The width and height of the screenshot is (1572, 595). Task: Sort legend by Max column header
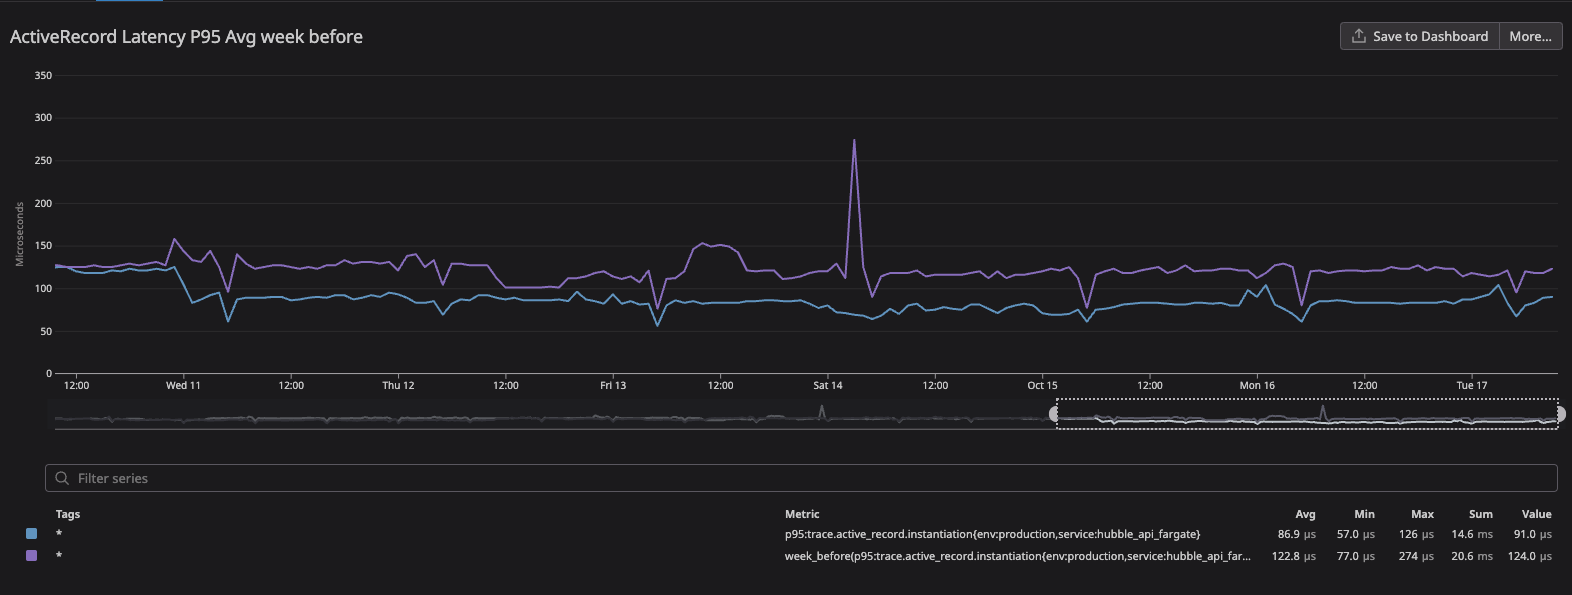point(1422,514)
